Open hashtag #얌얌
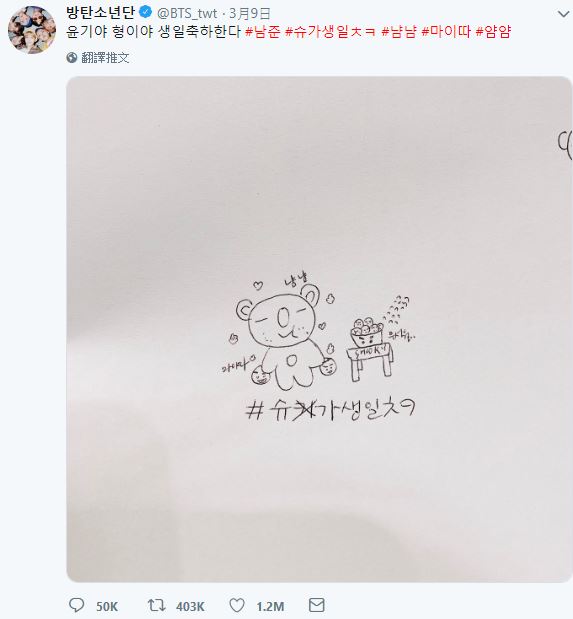 pos(493,32)
